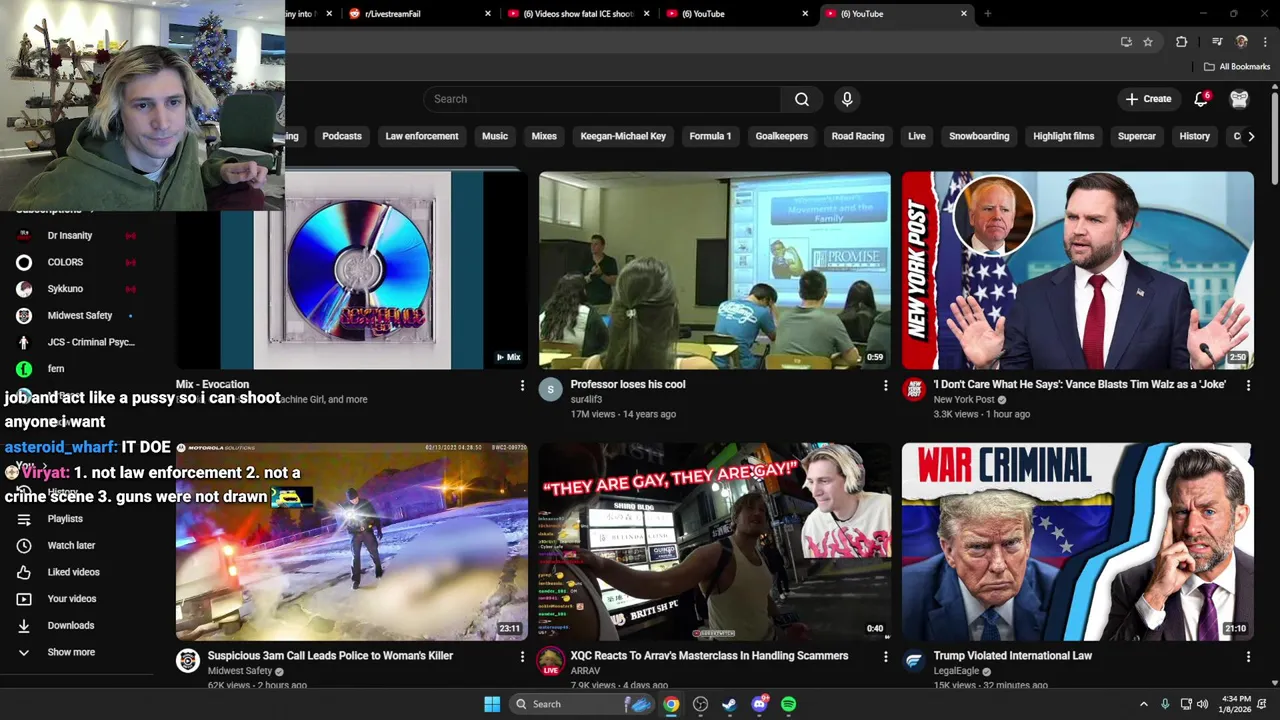The width and height of the screenshot is (1280, 720).
Task: Open the Dr Insanity subscription
Action: point(70,235)
